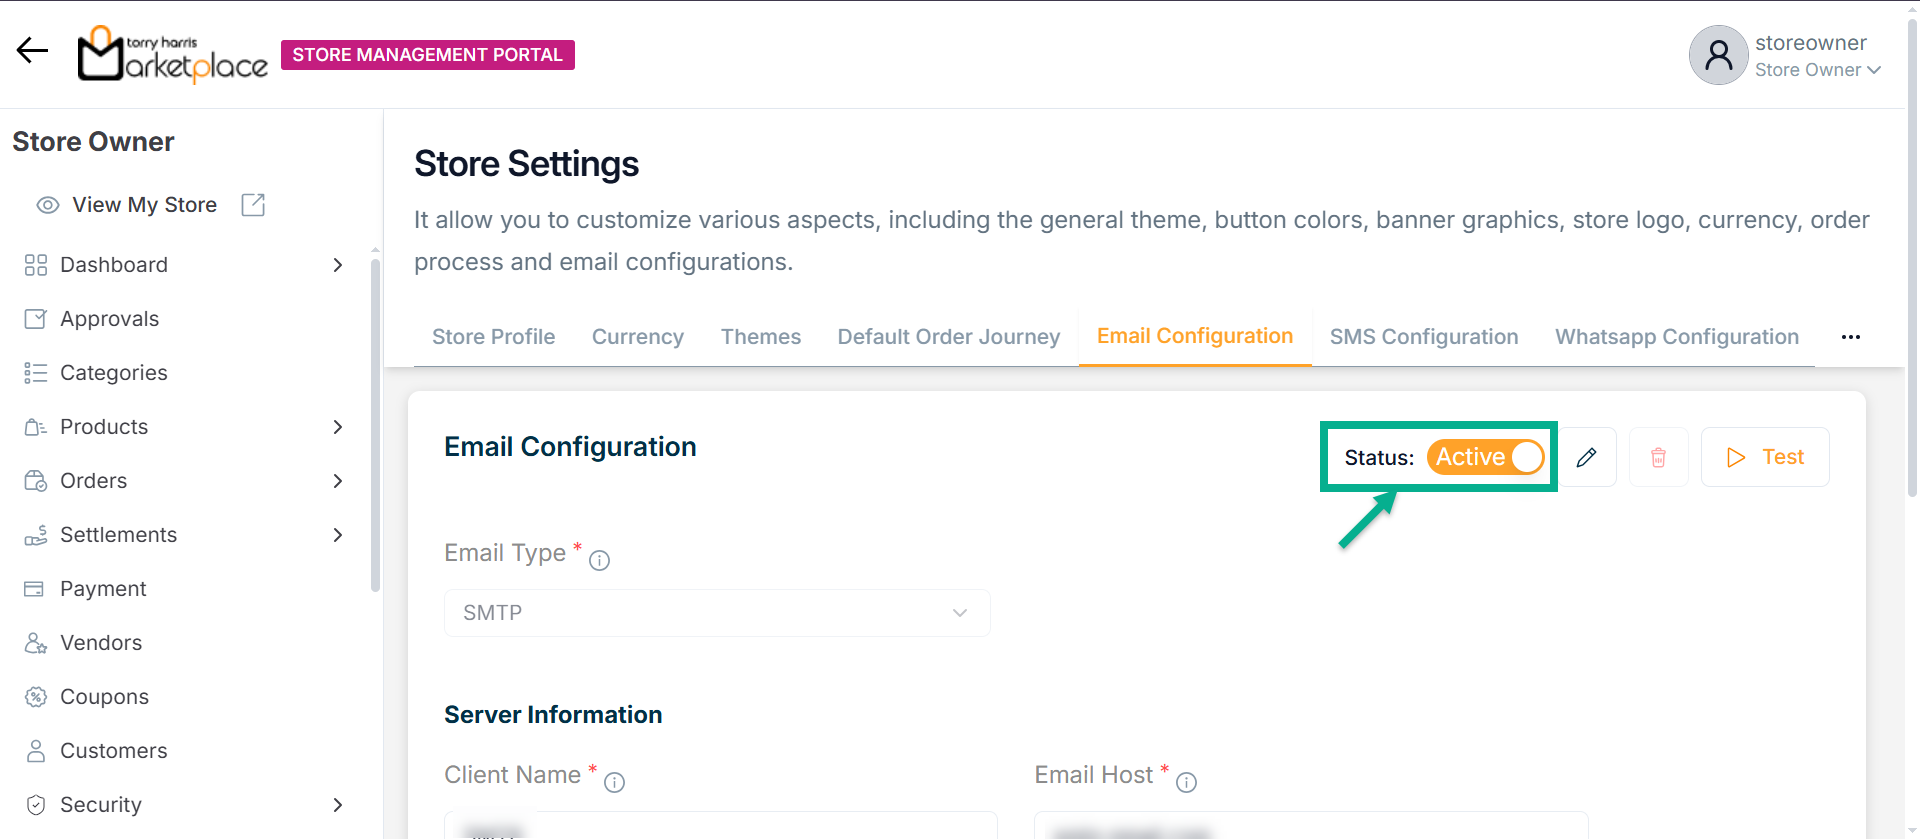Open external link icon beside View My Store
Screen dimensions: 1920x839
pos(253,205)
